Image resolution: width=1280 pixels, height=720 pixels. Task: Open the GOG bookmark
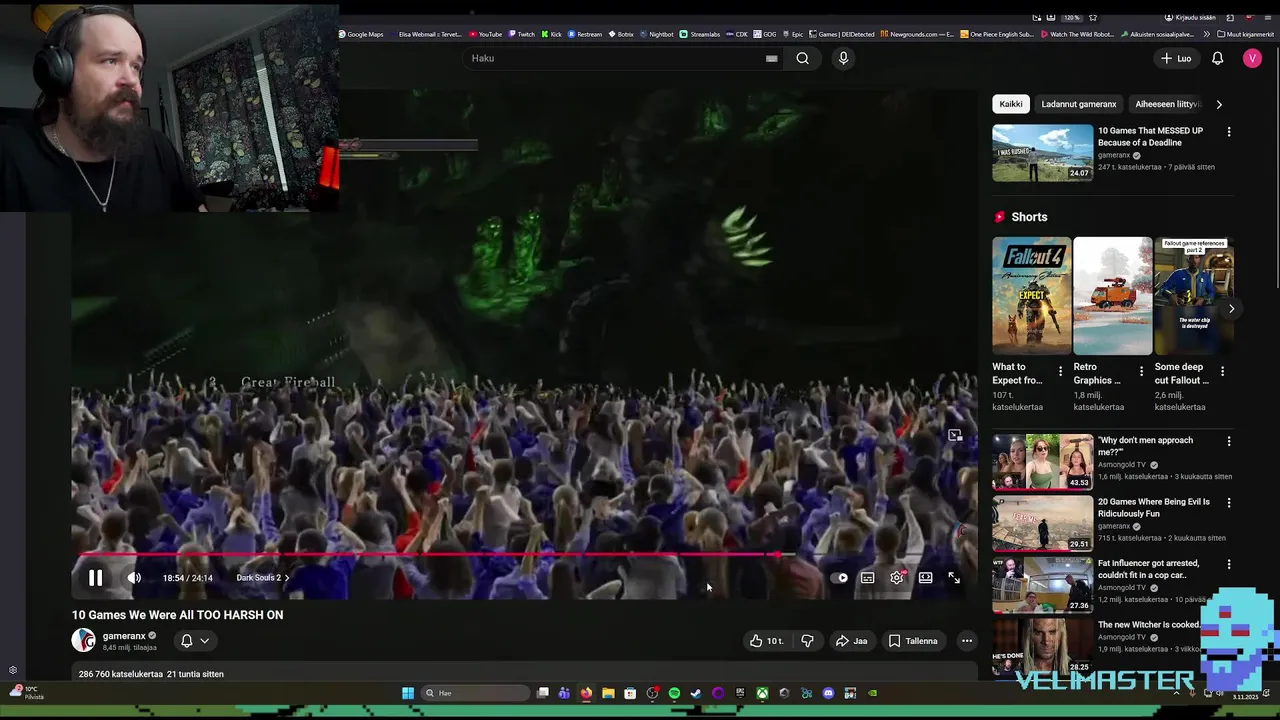765,34
